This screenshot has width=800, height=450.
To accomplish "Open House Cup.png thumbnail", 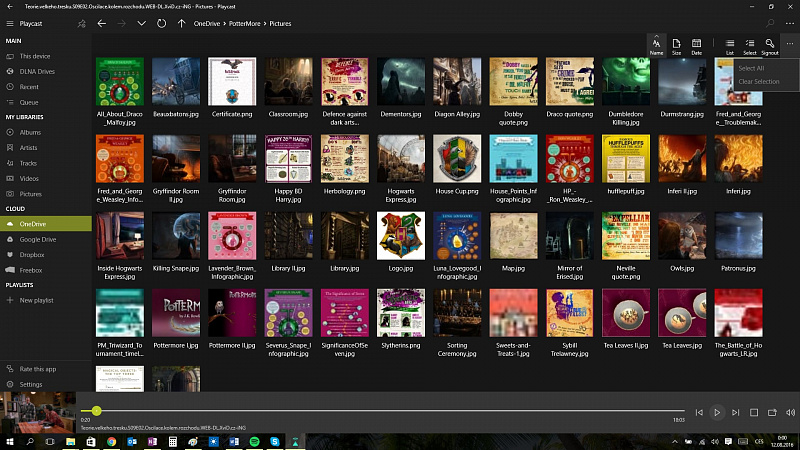I will click(x=457, y=159).
